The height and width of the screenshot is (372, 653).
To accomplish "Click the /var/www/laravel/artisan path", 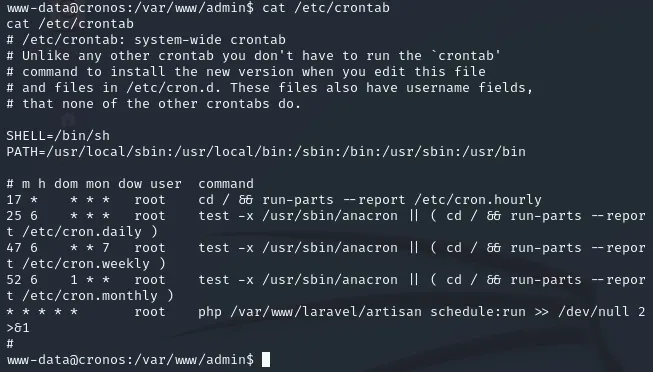I will (x=326, y=312).
